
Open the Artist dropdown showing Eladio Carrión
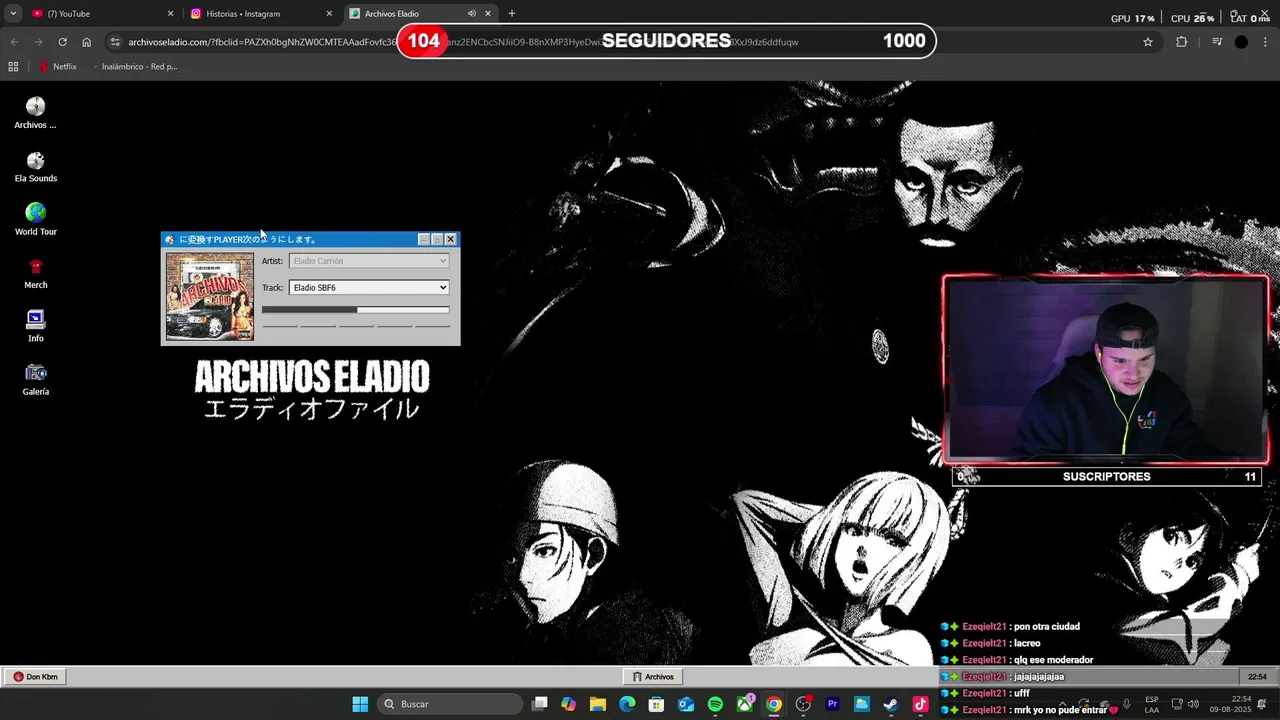[369, 261]
